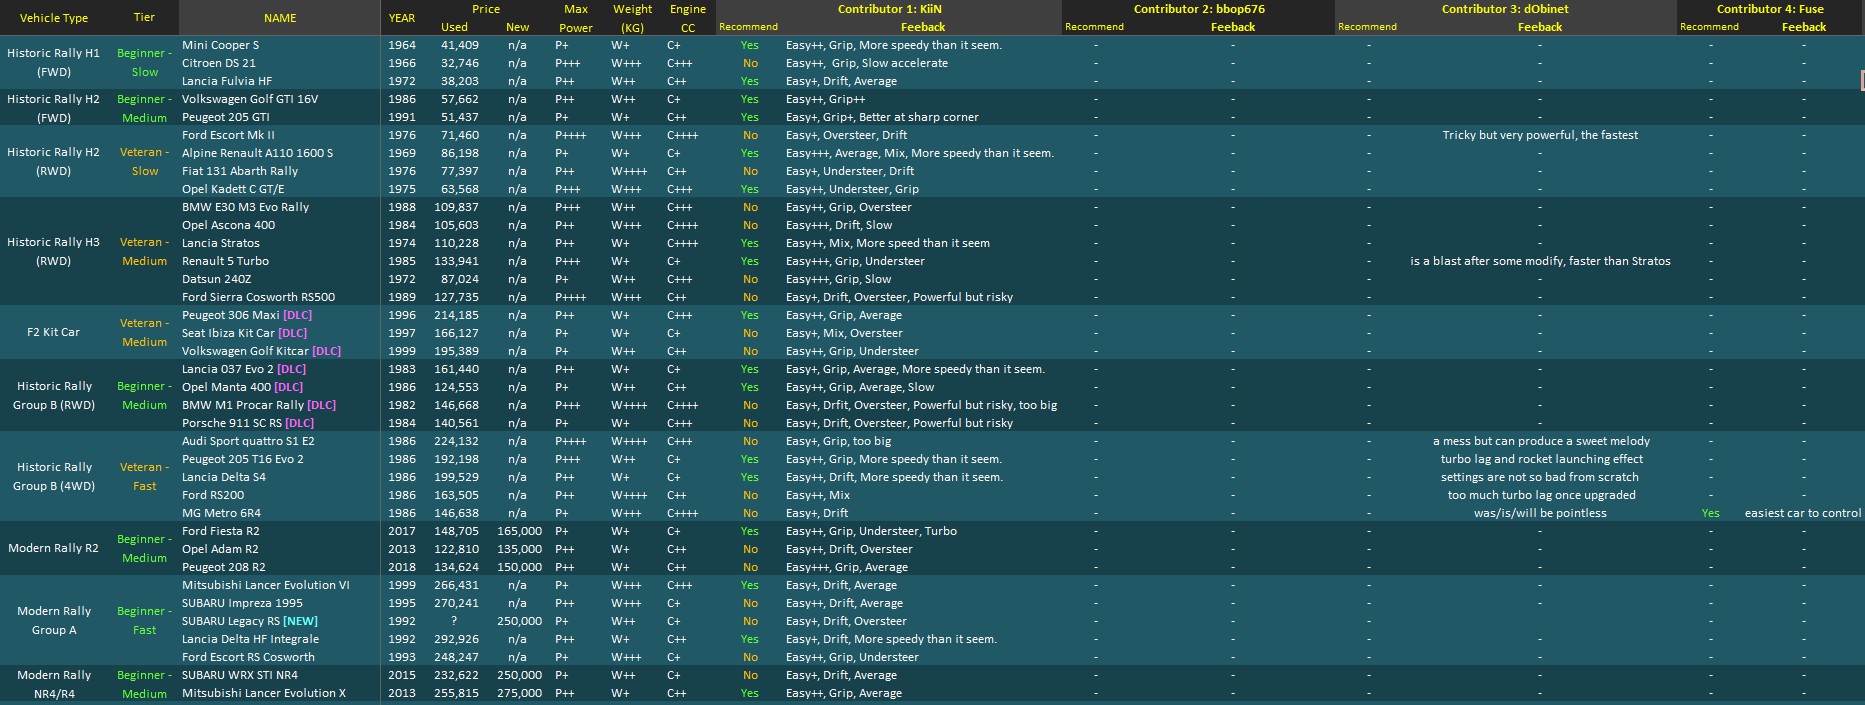Select Ford Sierra Cosworth RS500 cell
The width and height of the screenshot is (1865, 705).
pyautogui.click(x=280, y=297)
